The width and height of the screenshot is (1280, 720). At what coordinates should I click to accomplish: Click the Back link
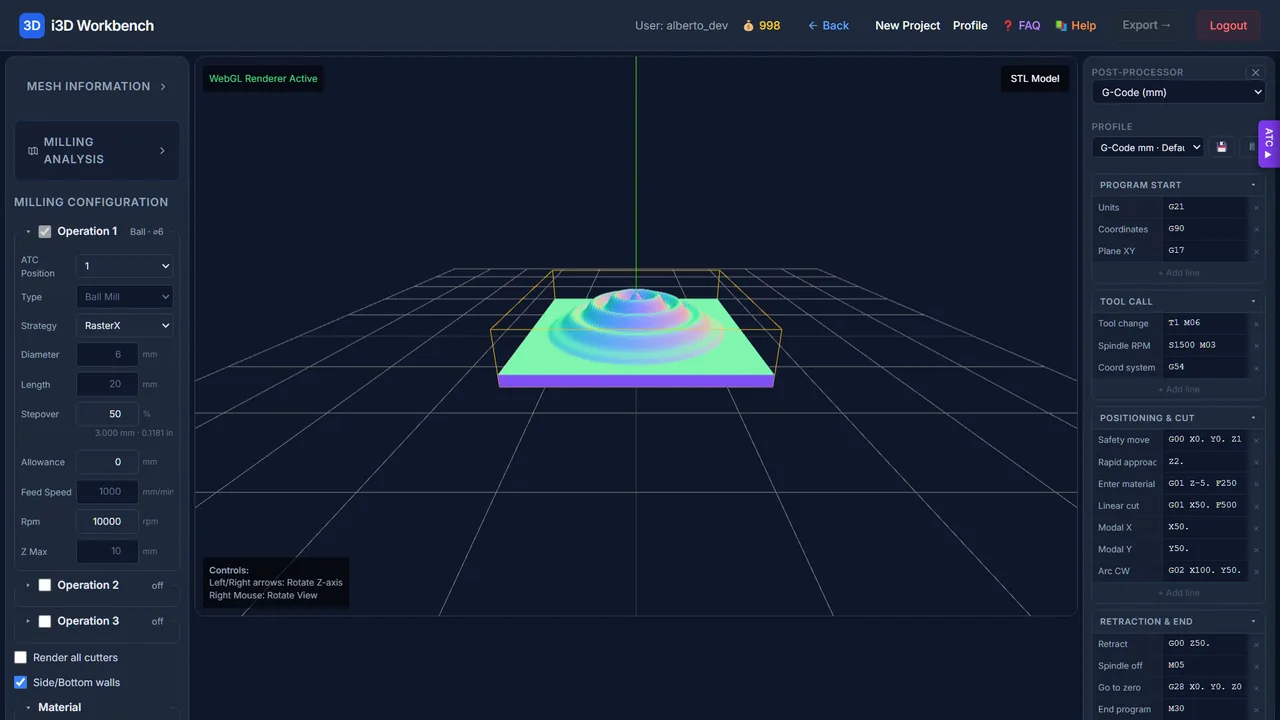[x=828, y=26]
